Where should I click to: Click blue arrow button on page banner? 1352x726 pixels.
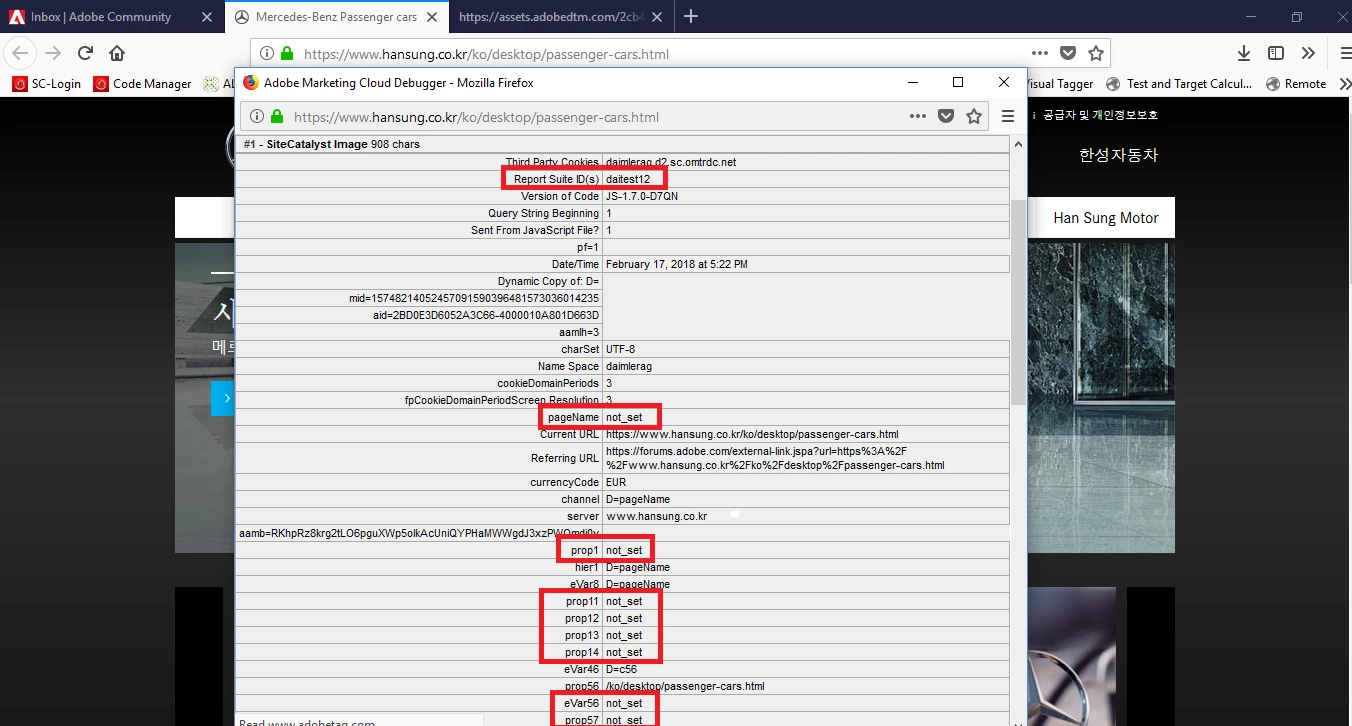point(224,398)
